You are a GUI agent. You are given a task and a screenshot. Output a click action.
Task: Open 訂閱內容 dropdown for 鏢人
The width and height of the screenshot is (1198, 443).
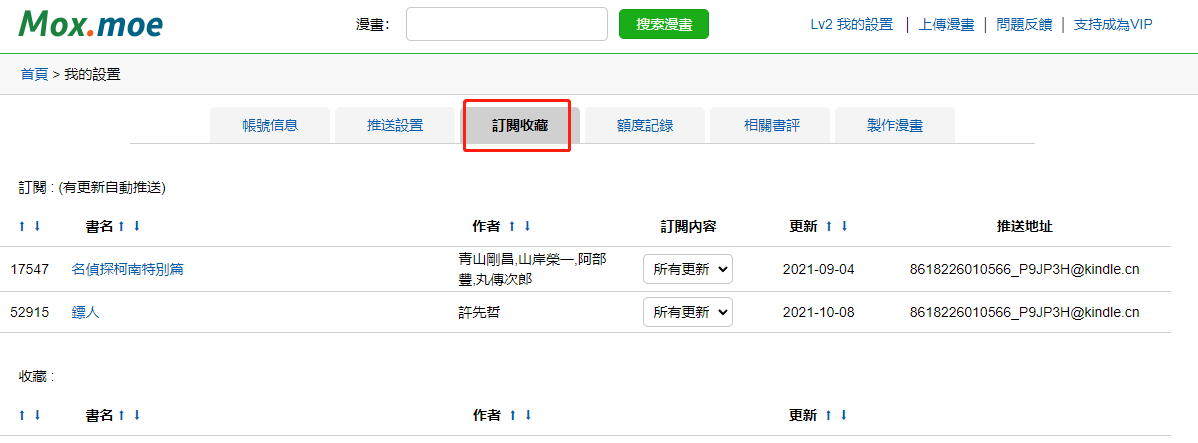(688, 312)
